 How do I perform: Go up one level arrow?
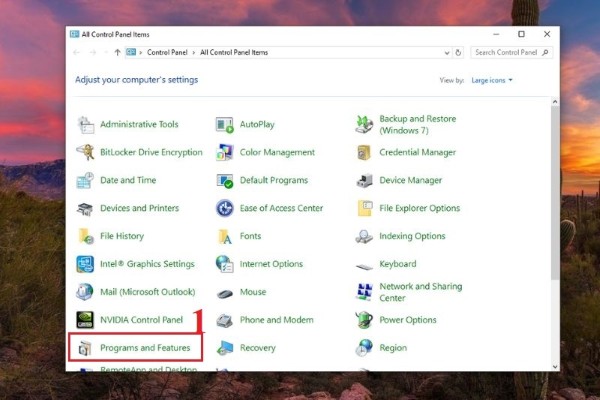click(x=117, y=52)
